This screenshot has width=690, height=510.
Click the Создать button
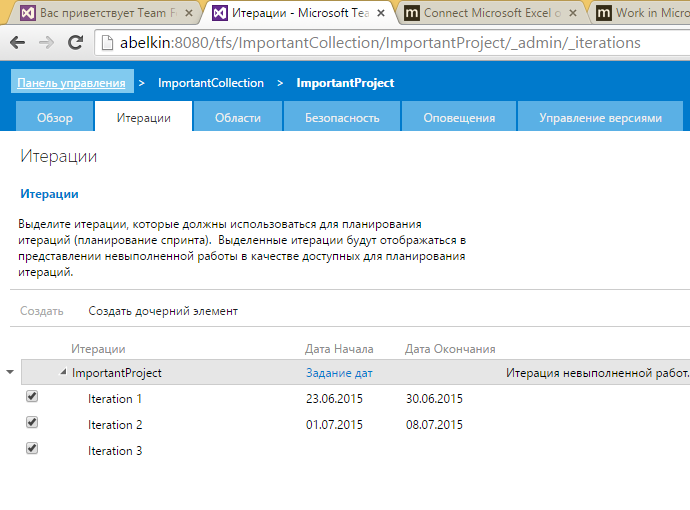click(x=42, y=311)
